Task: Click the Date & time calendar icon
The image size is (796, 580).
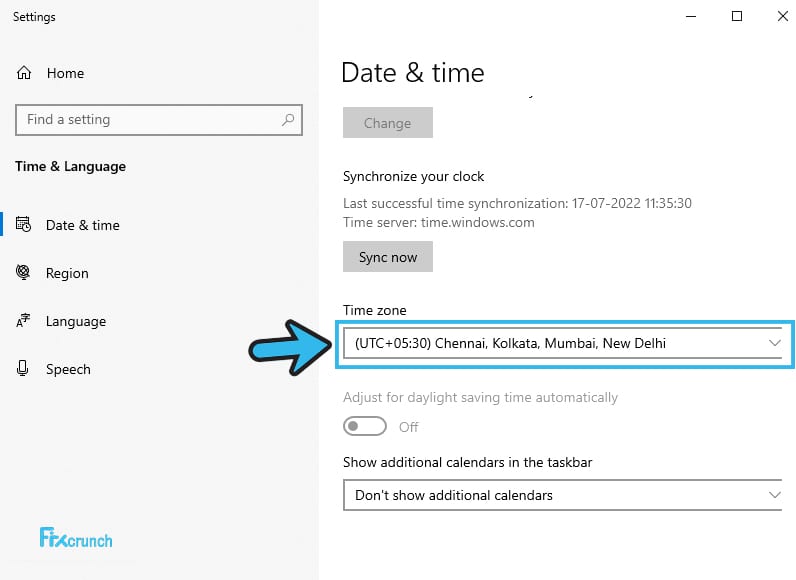Action: [23, 224]
